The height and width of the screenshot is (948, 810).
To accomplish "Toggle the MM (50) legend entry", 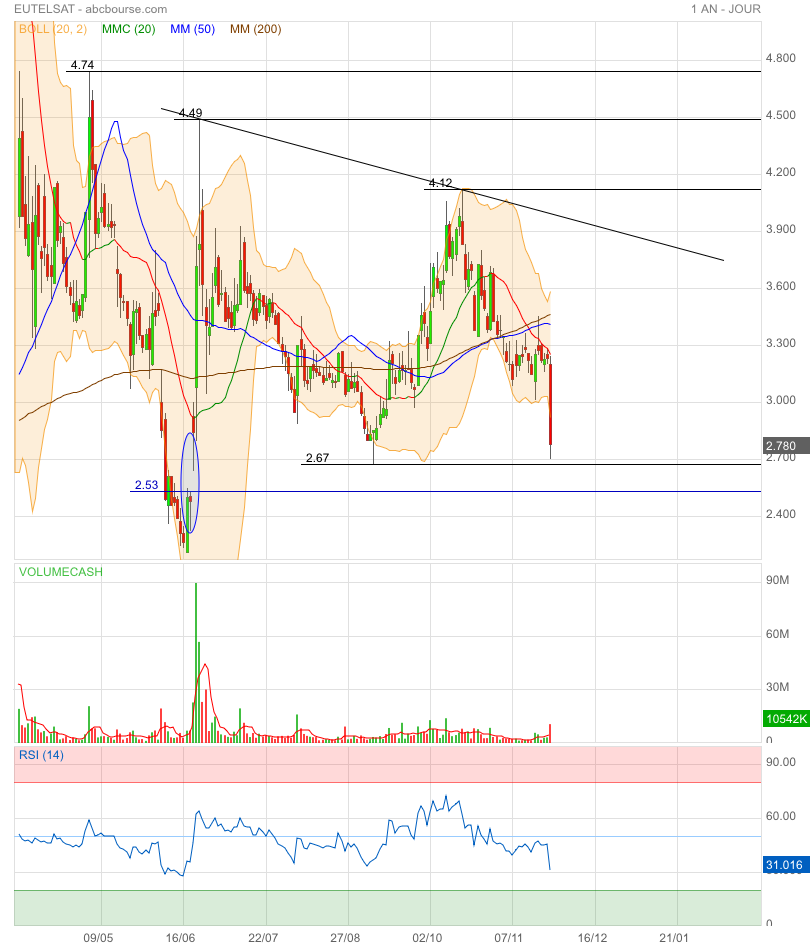I will click(194, 29).
